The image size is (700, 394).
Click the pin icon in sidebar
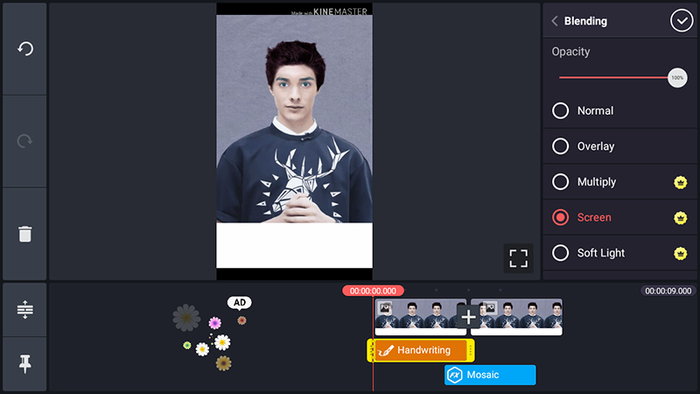coord(25,364)
